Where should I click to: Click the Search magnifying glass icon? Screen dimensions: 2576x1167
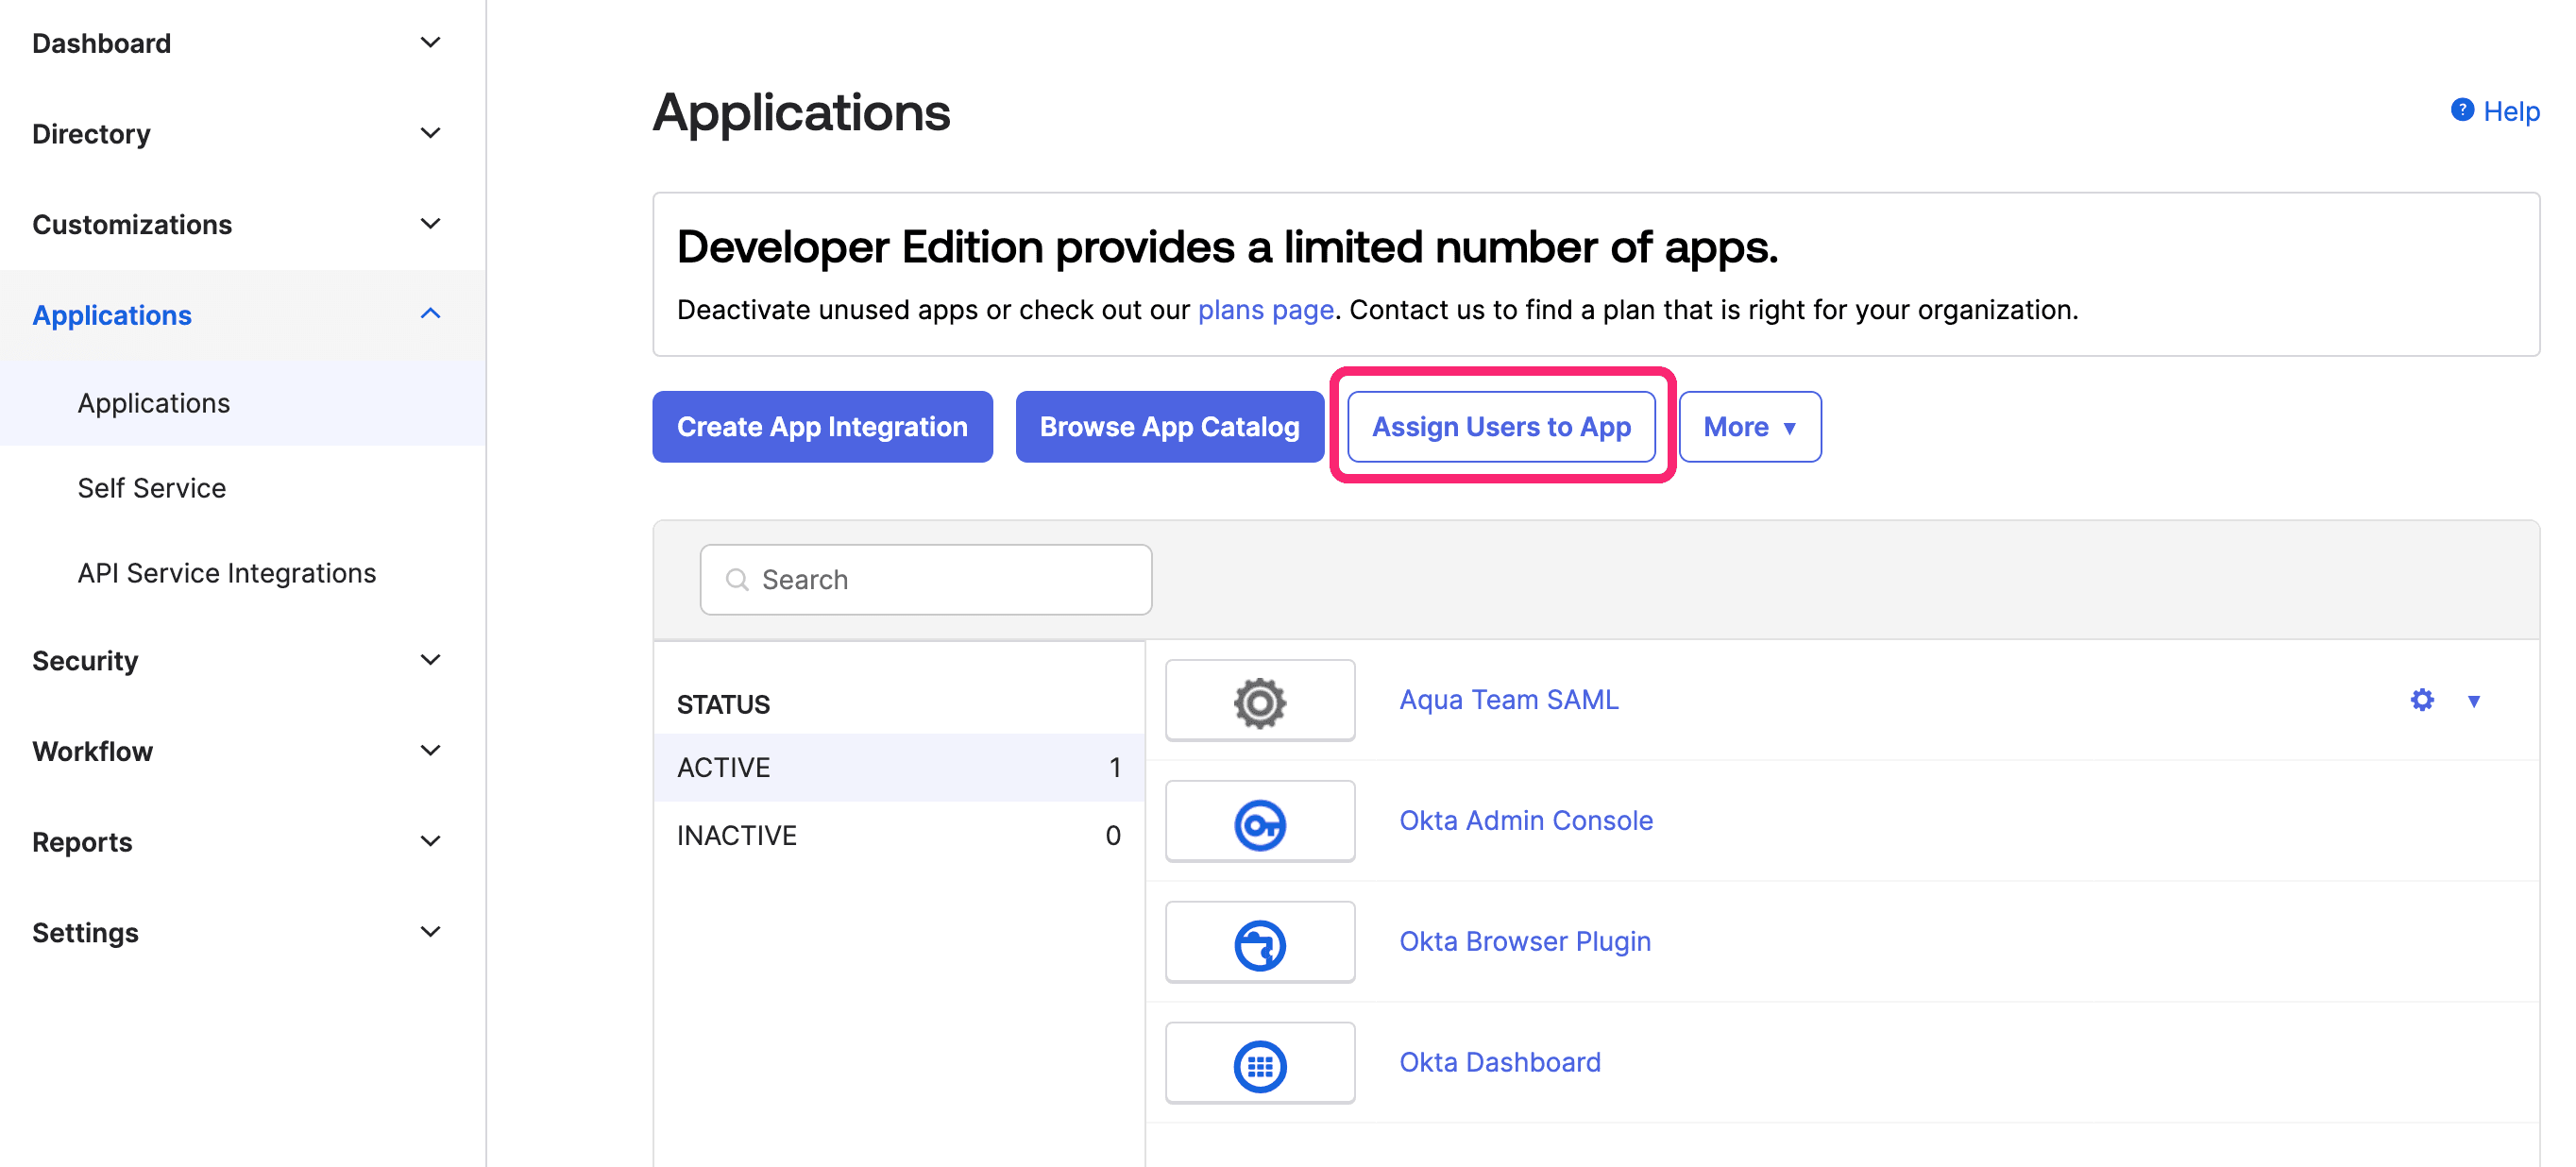point(739,579)
